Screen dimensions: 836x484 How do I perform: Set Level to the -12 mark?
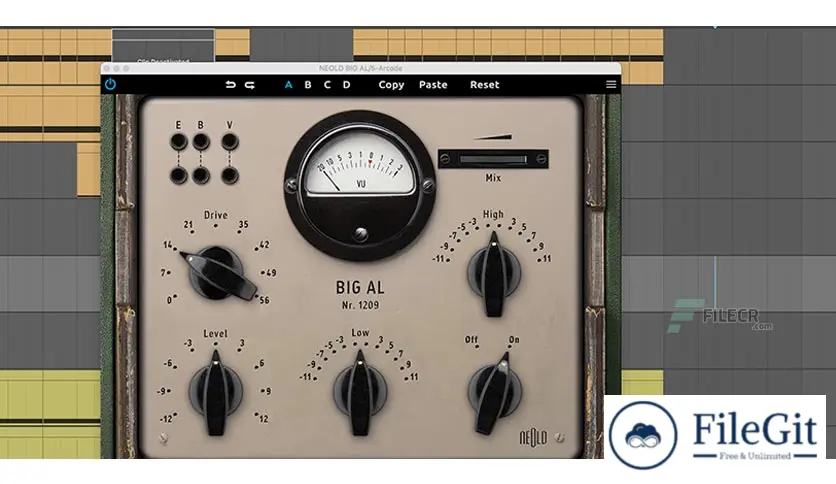click(x=166, y=419)
